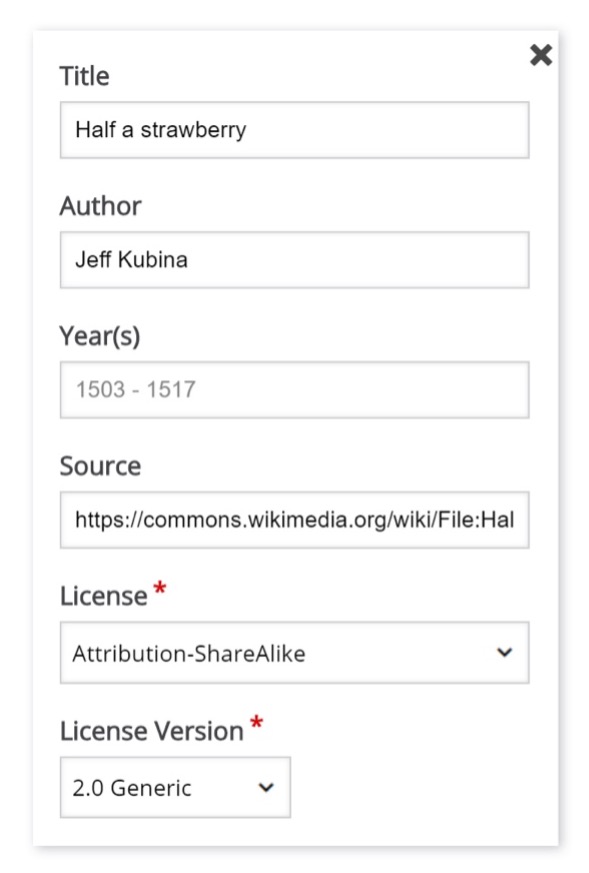Screen dimensions: 589x873
Task: Open the License Version dropdown
Action: [x=175, y=787]
